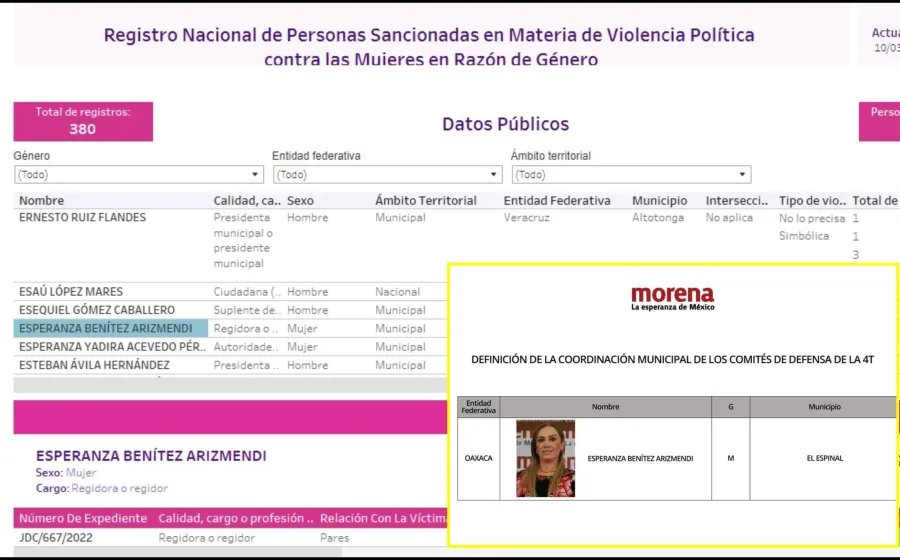Select the ESEQUIEL GÓMEZ CABALLERO row

(x=97, y=310)
